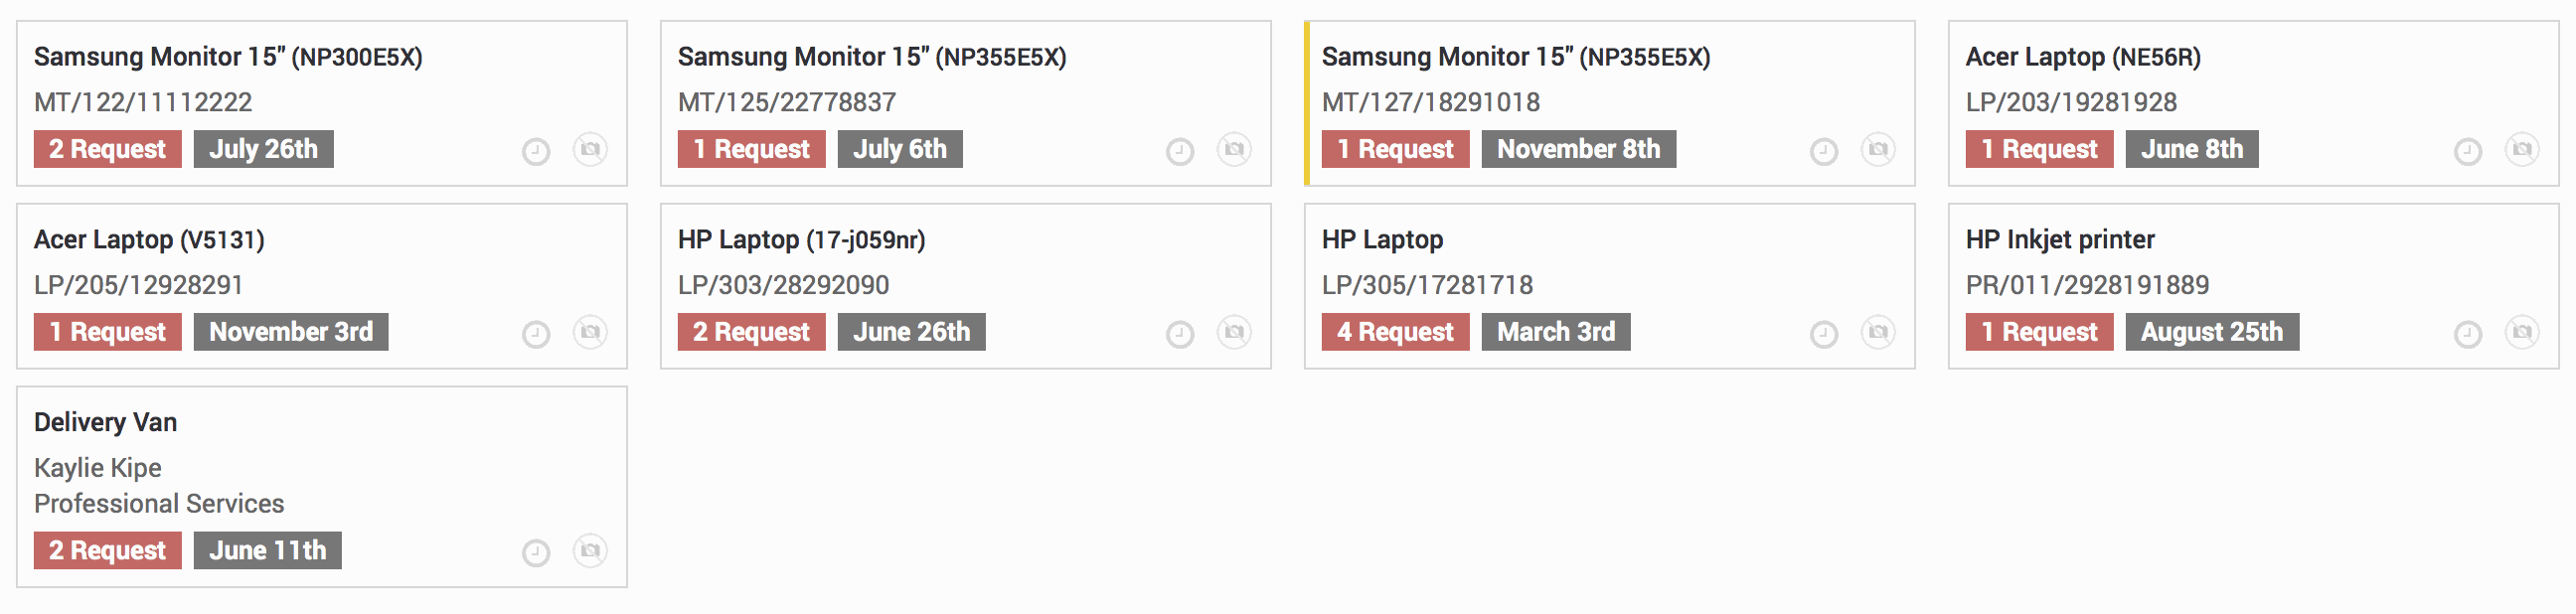
Task: Click clock icon on HP Laptop 17-j059nr card
Action: (1180, 335)
